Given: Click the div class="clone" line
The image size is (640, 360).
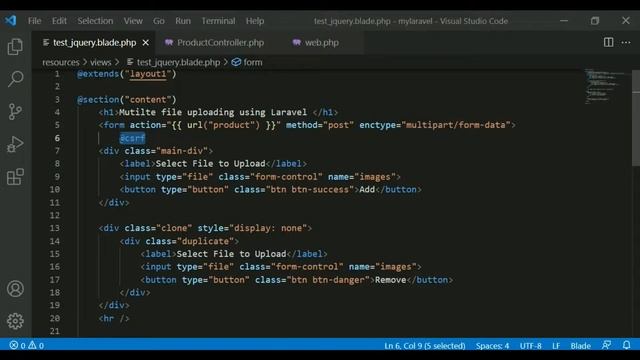Looking at the screenshot, I should tap(205, 228).
